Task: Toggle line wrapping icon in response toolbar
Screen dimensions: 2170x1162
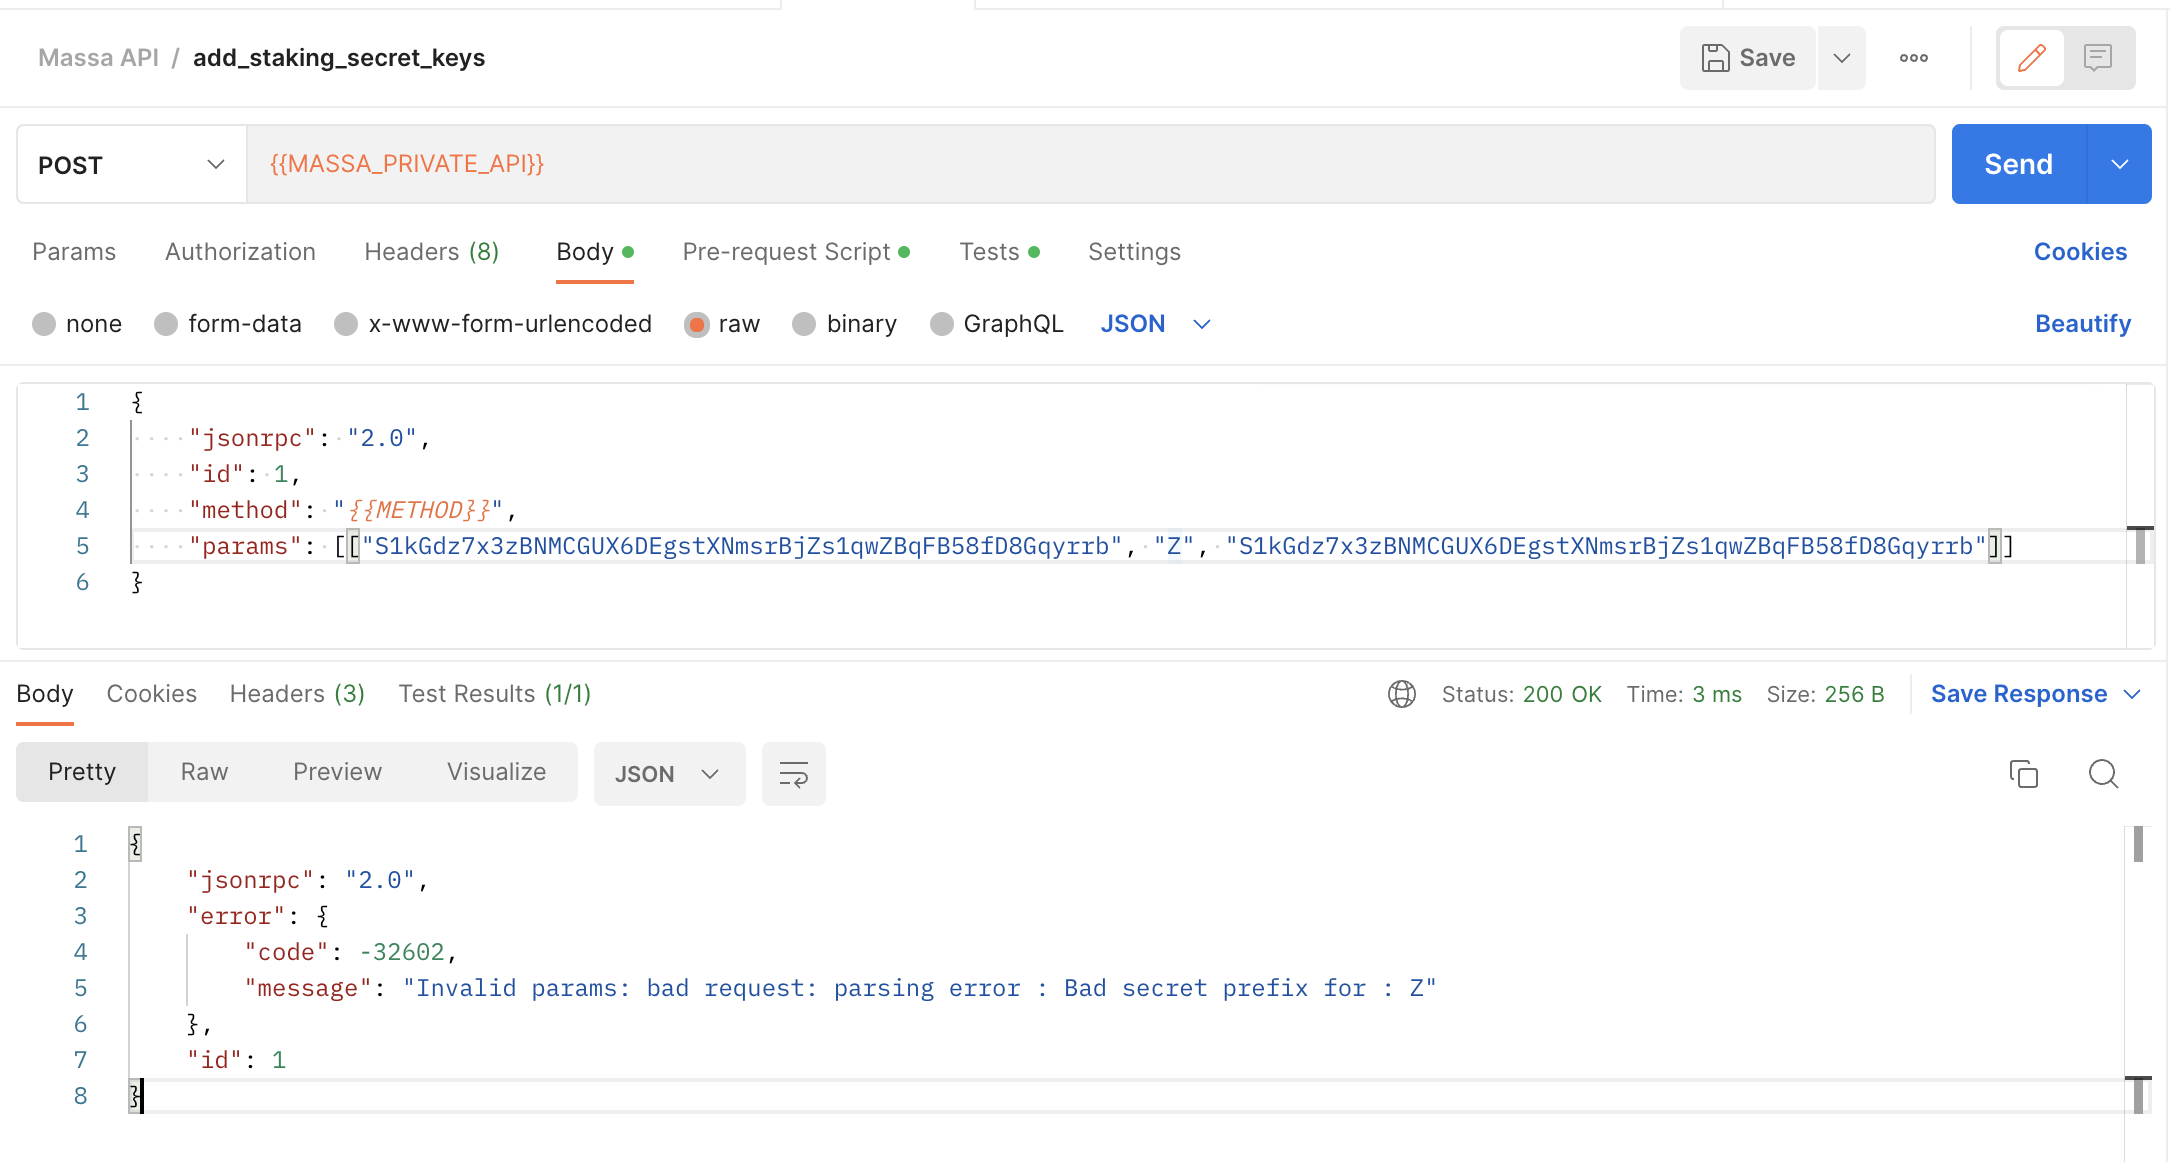Action: pos(793,773)
